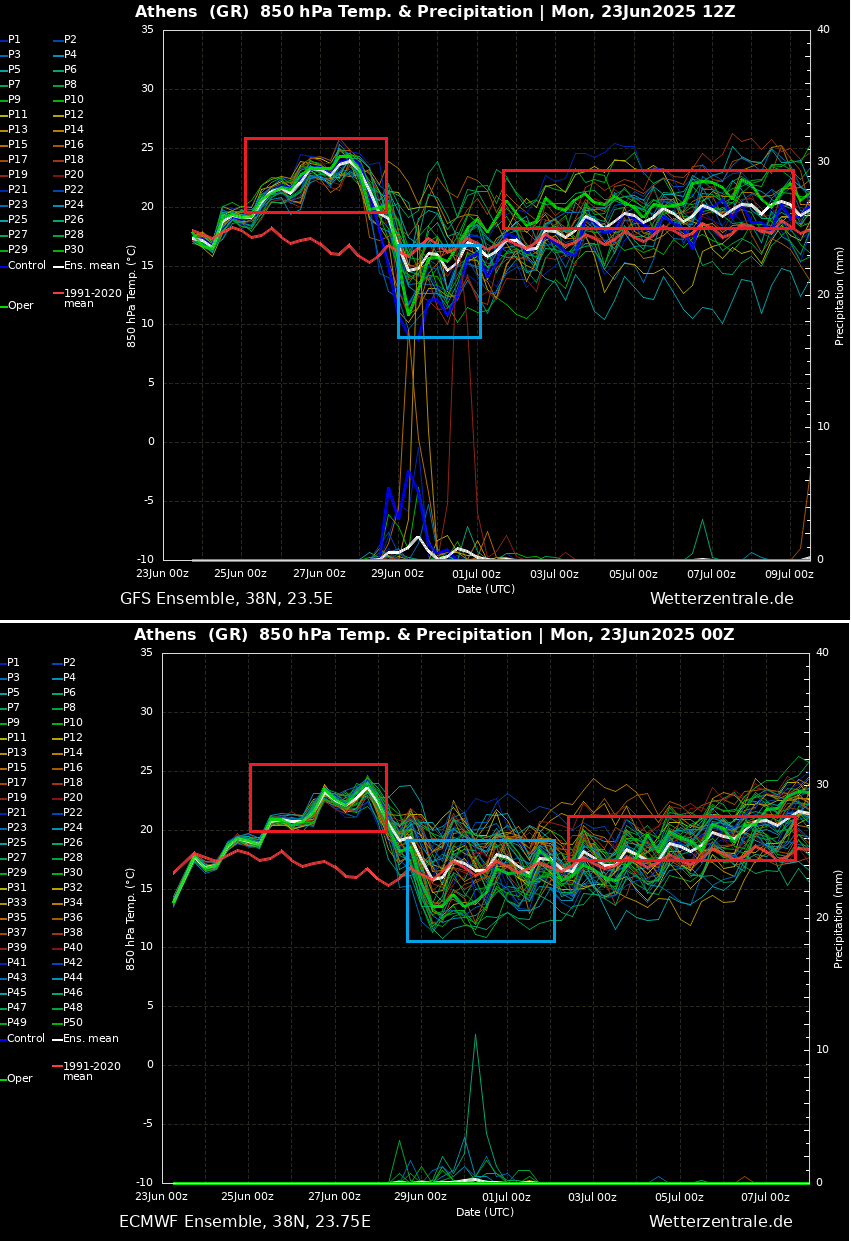
Task: Select the 'GFS Ensemble, 38N, 23.5E' caption
Action: click(226, 599)
